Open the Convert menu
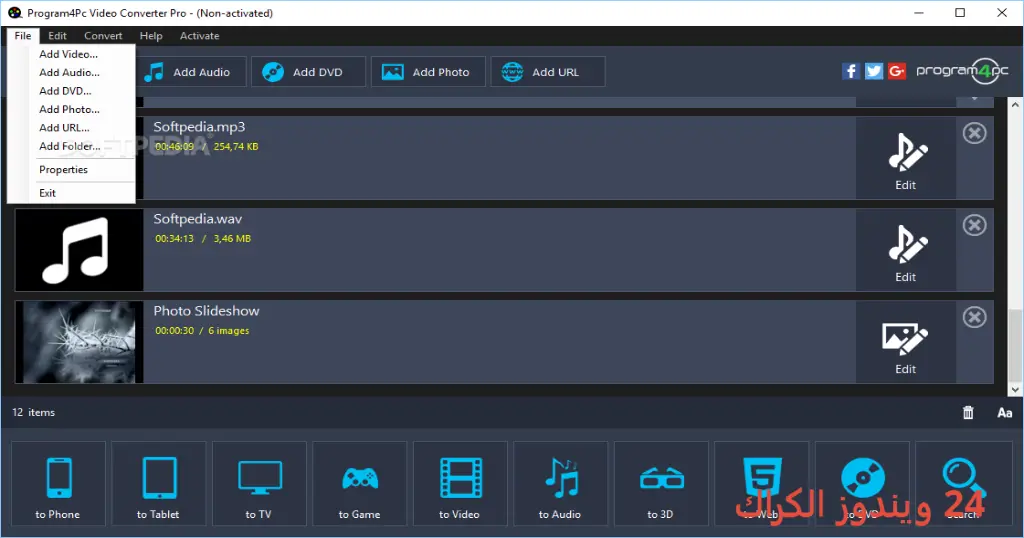This screenshot has width=1024, height=538. pyautogui.click(x=103, y=36)
